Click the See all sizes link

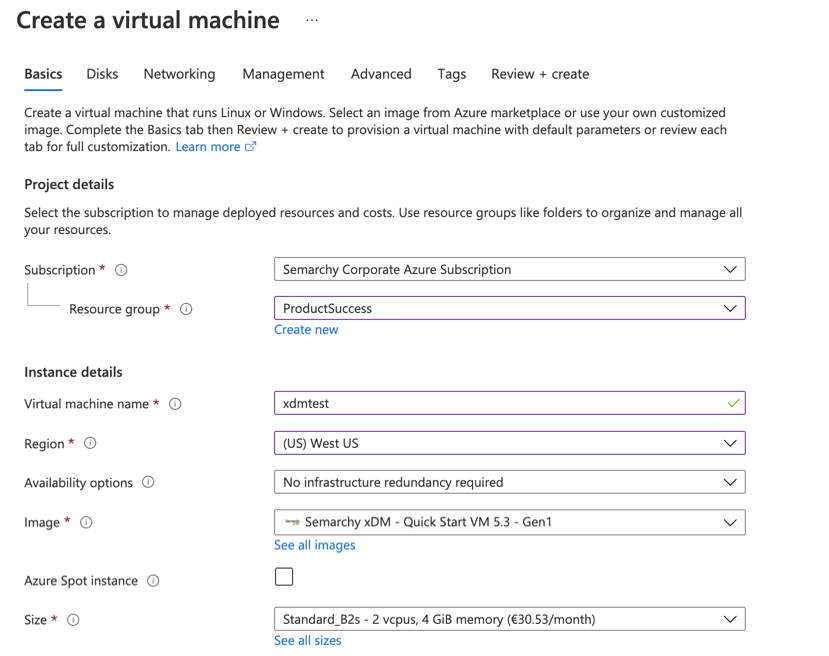point(307,641)
